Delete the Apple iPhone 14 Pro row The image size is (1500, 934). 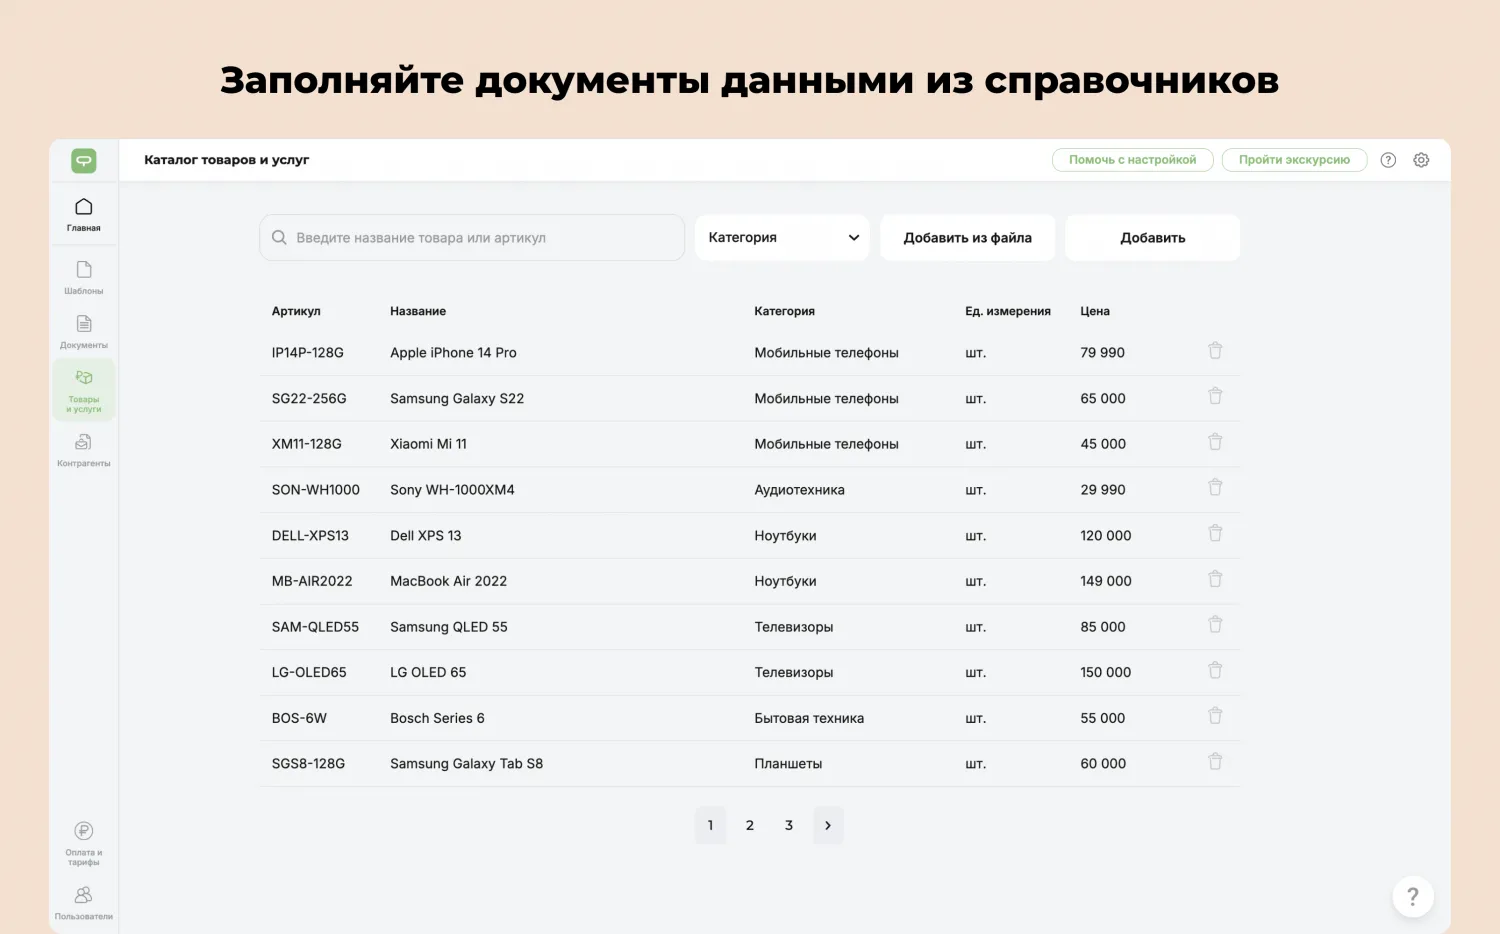pyautogui.click(x=1215, y=351)
